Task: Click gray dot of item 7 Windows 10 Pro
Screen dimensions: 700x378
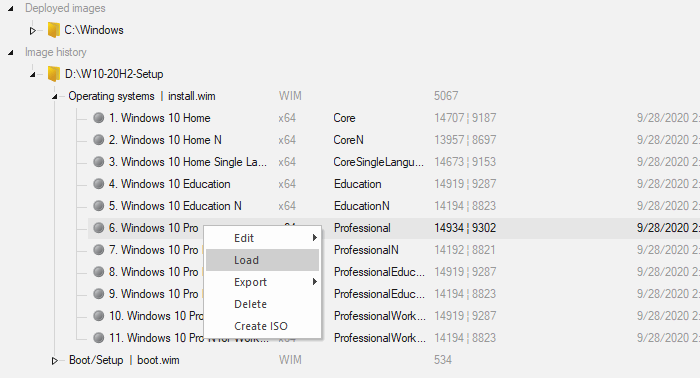Action: point(98,249)
